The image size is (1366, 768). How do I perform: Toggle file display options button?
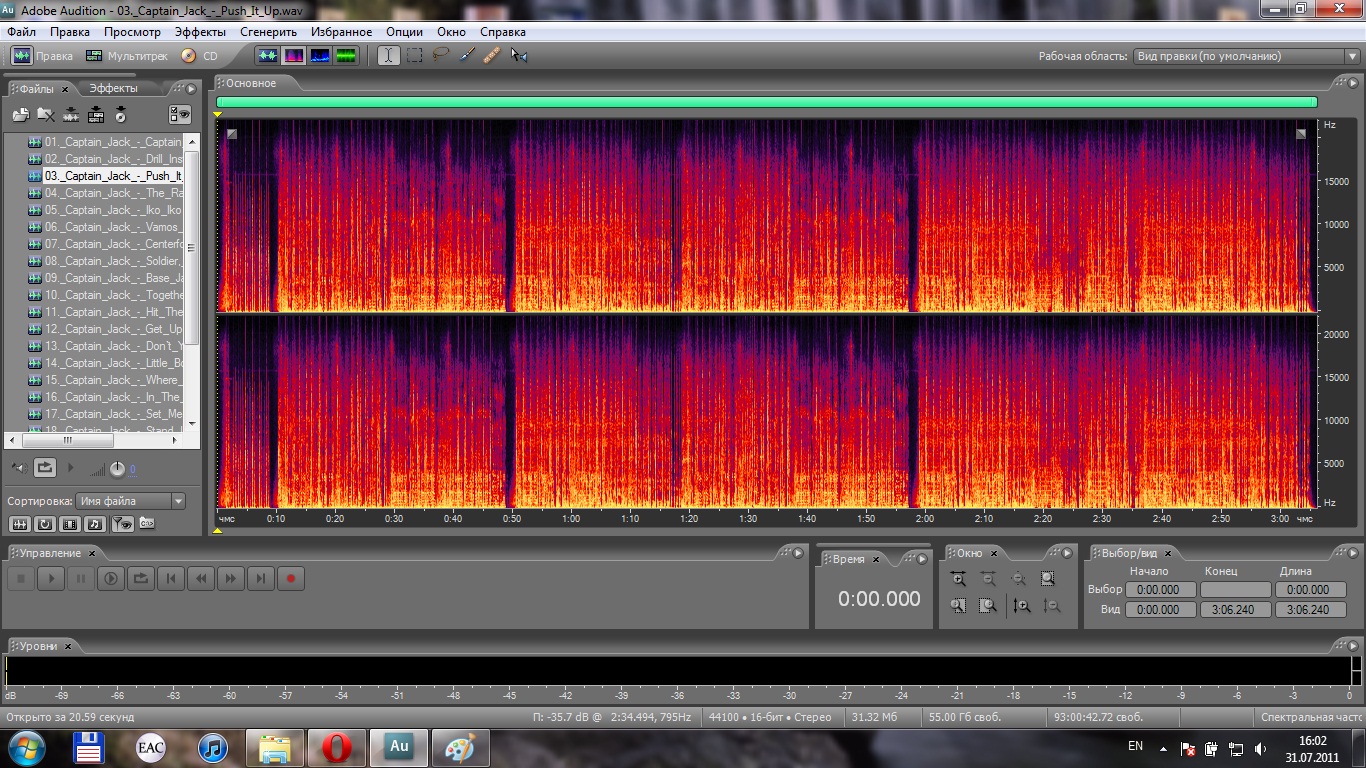(180, 115)
